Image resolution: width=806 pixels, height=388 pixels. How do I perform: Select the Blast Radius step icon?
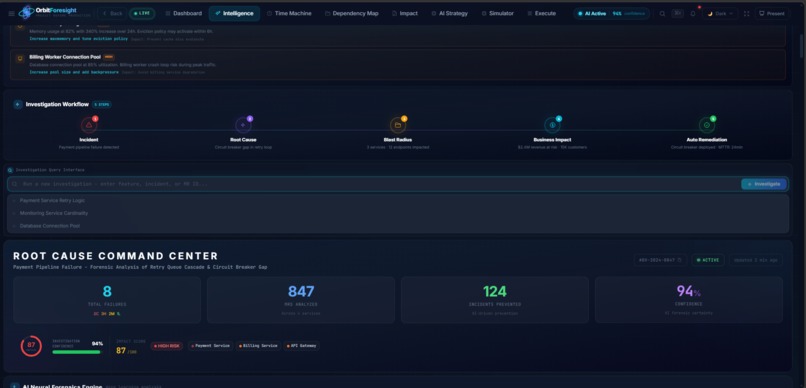click(x=398, y=125)
